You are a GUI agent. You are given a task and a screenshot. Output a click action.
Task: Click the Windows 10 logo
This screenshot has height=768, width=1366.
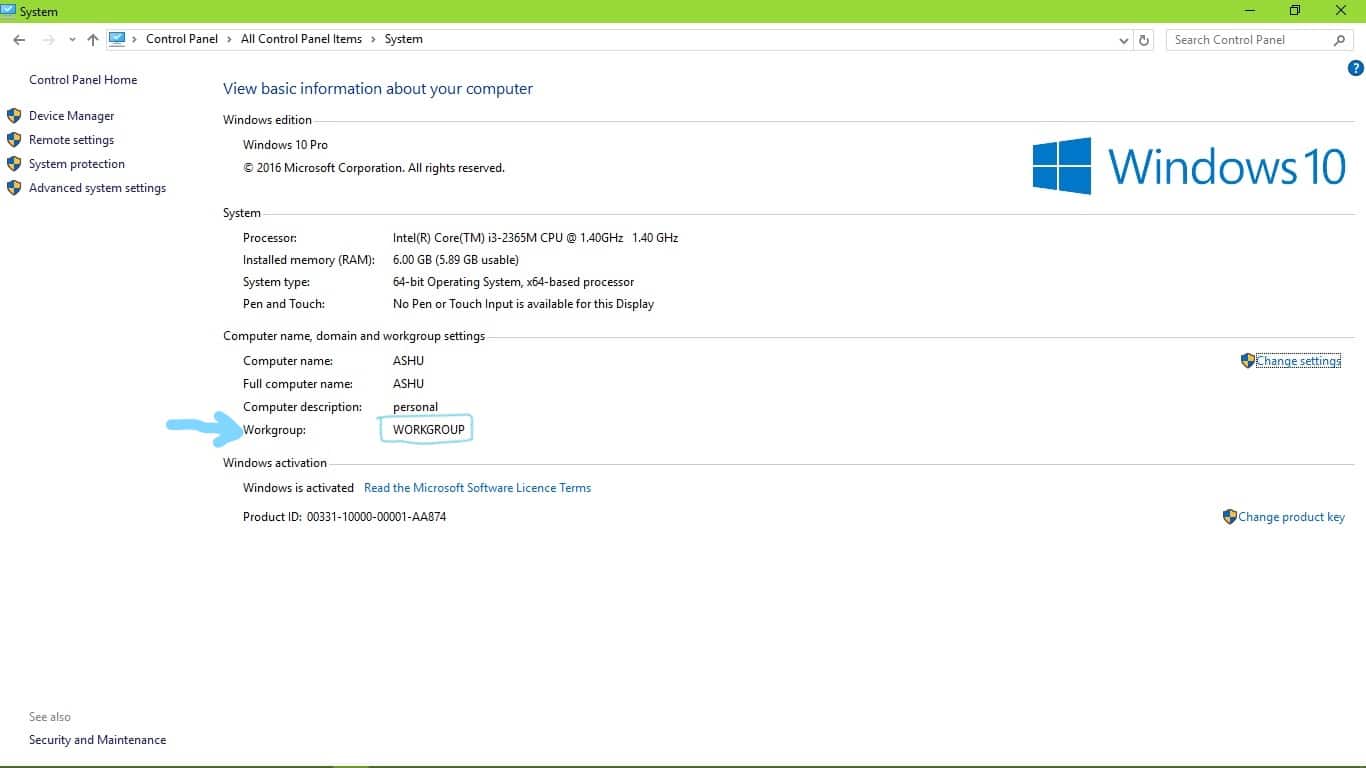coord(1189,166)
